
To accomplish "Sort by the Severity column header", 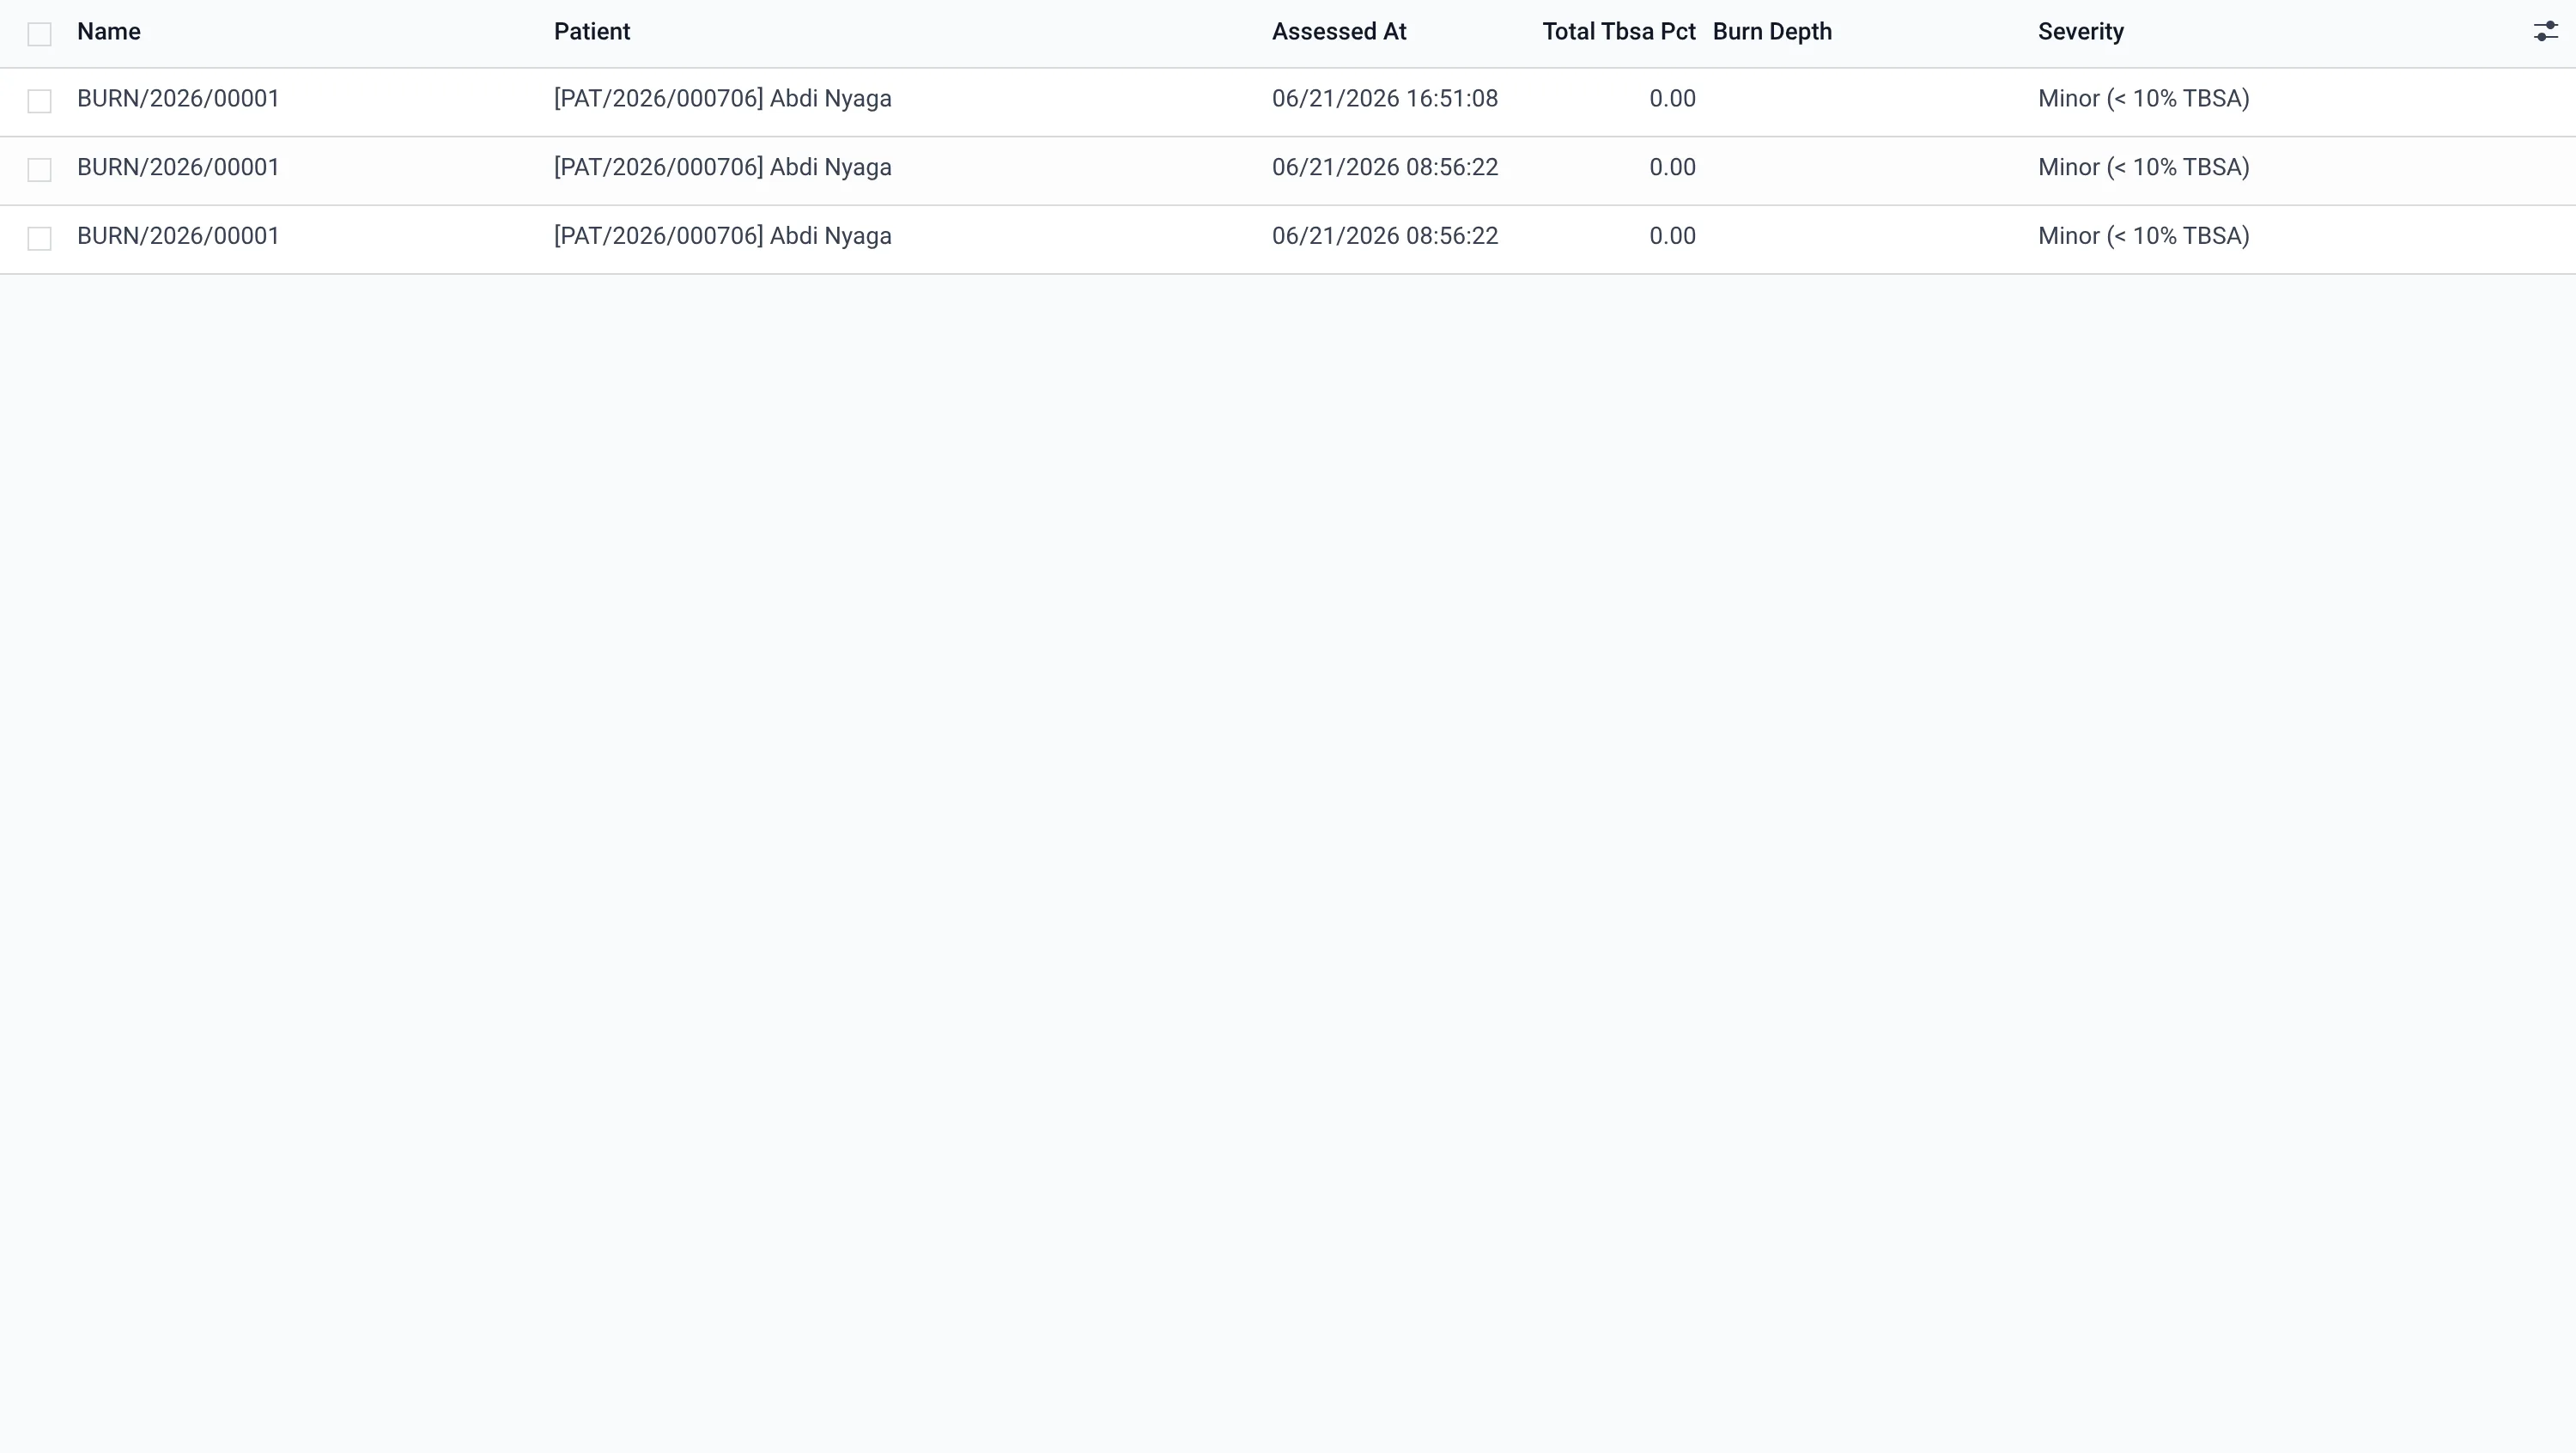I will coord(2081,32).
